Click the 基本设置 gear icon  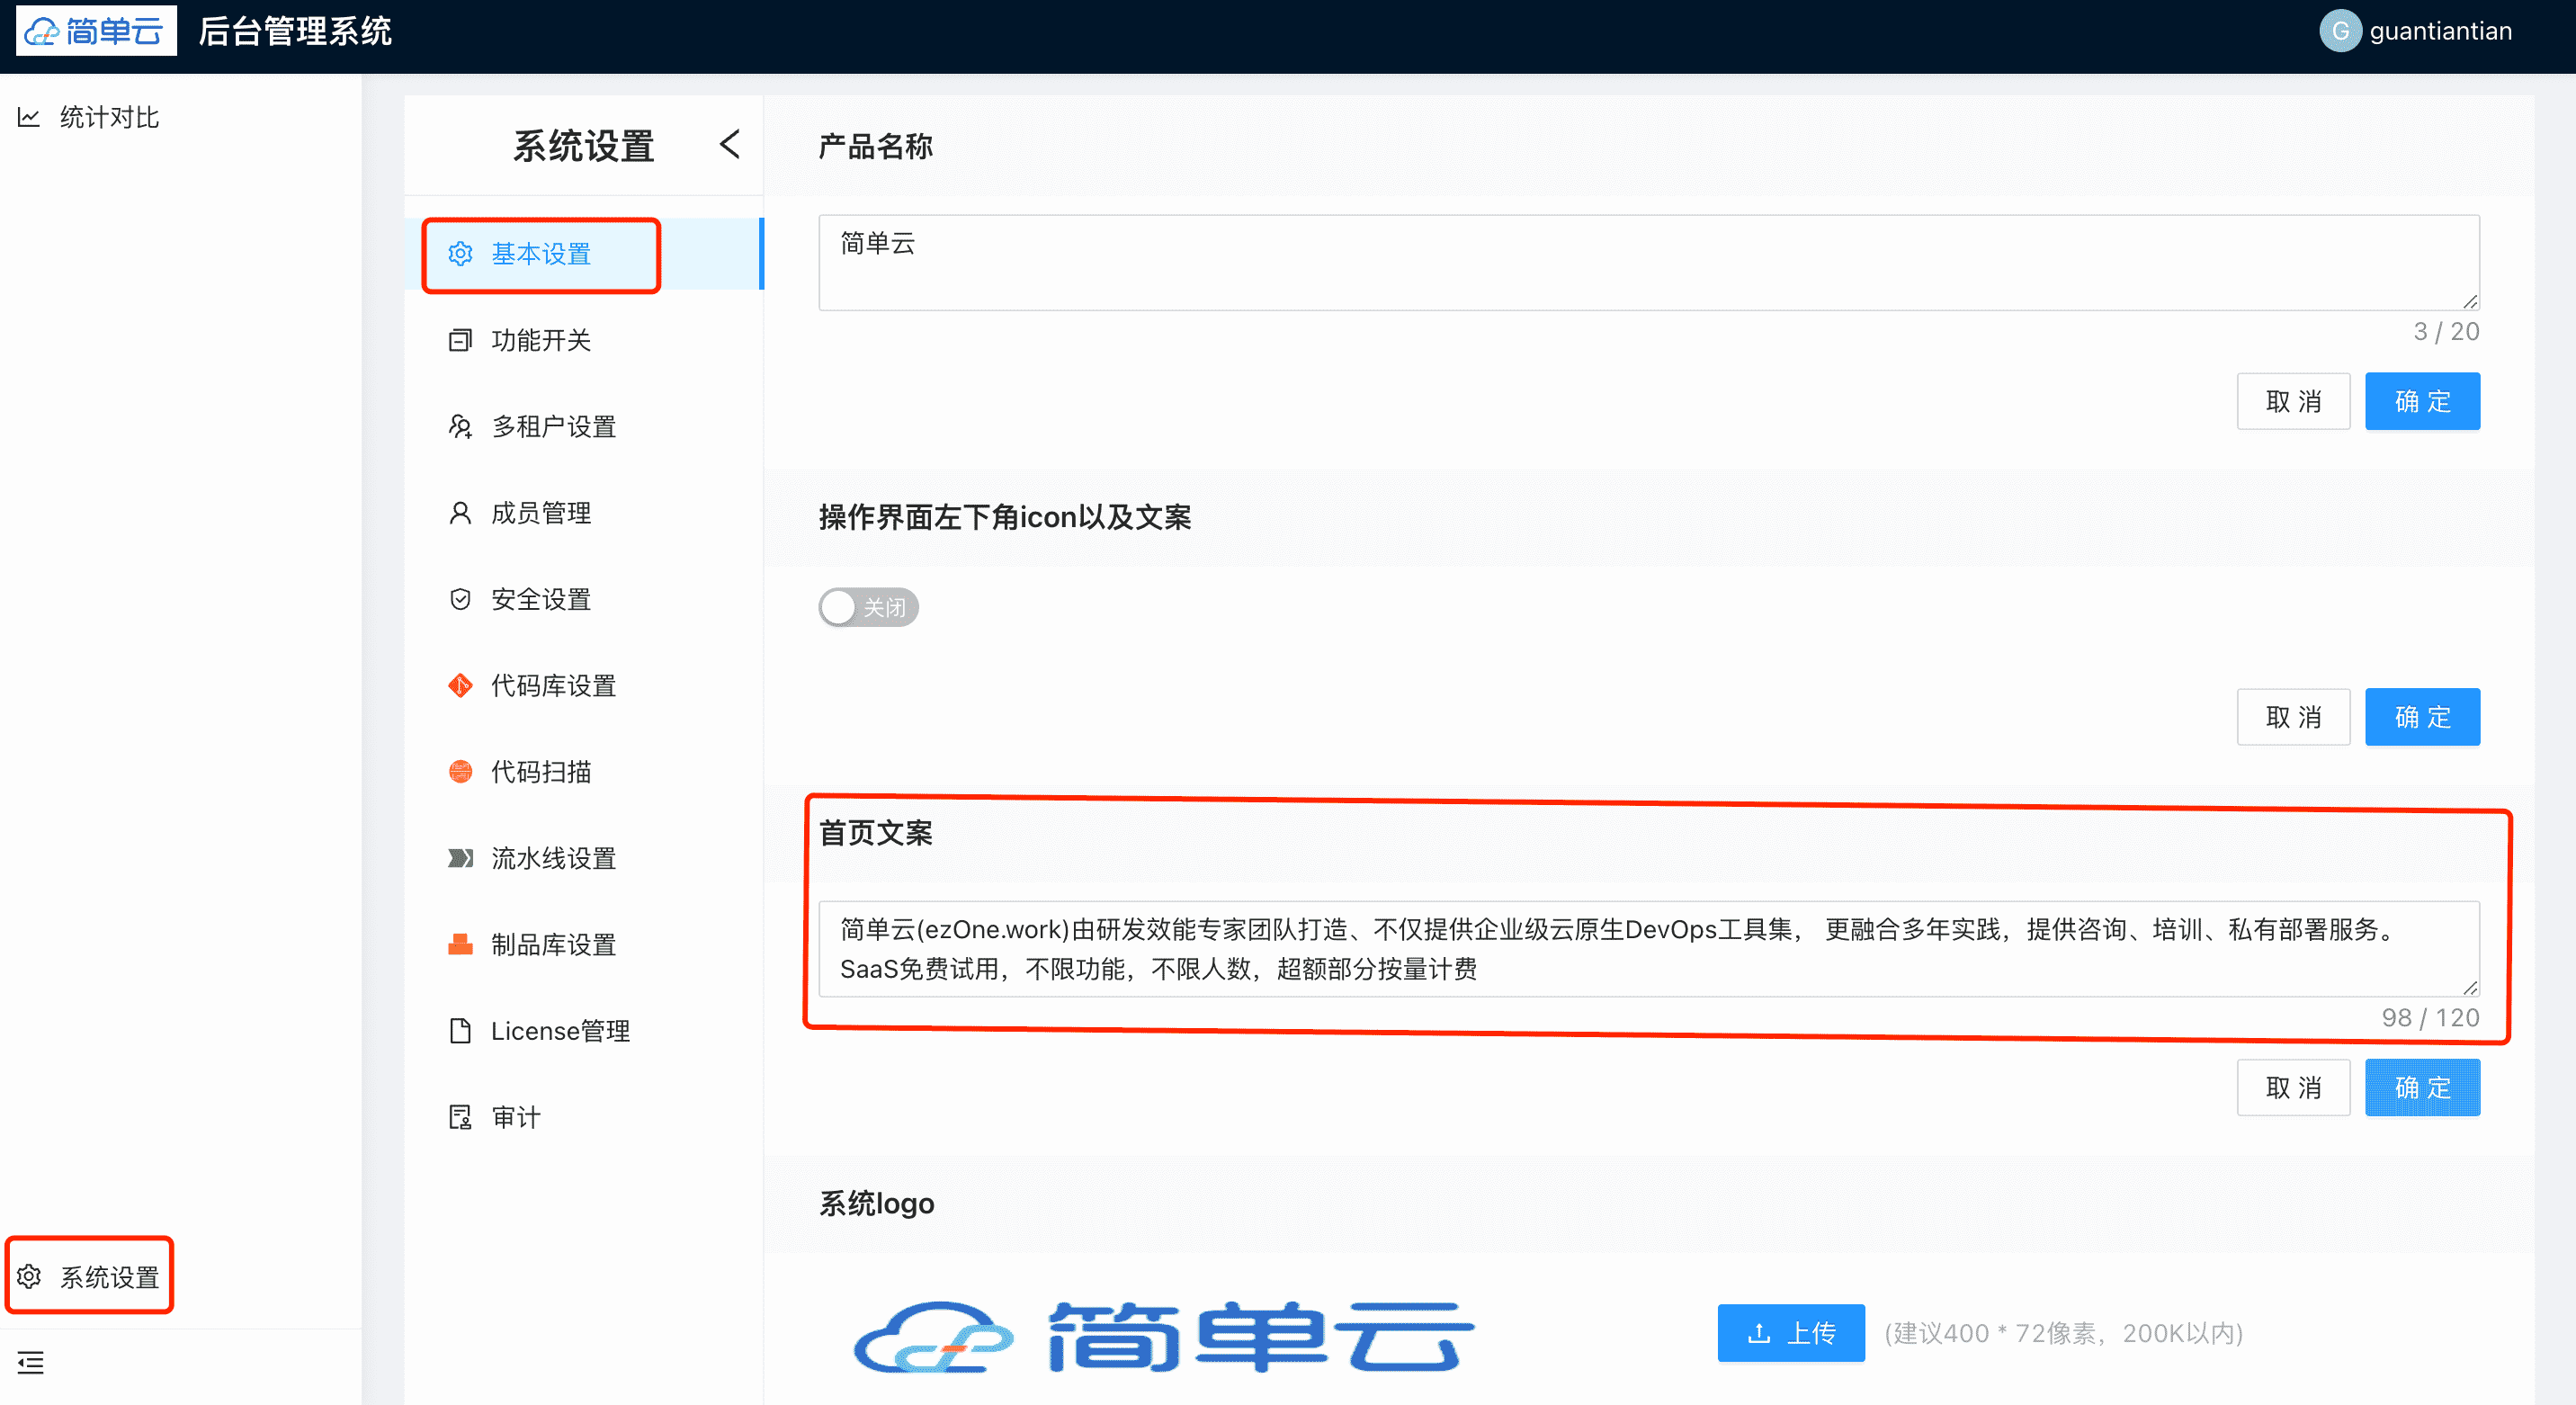[460, 254]
